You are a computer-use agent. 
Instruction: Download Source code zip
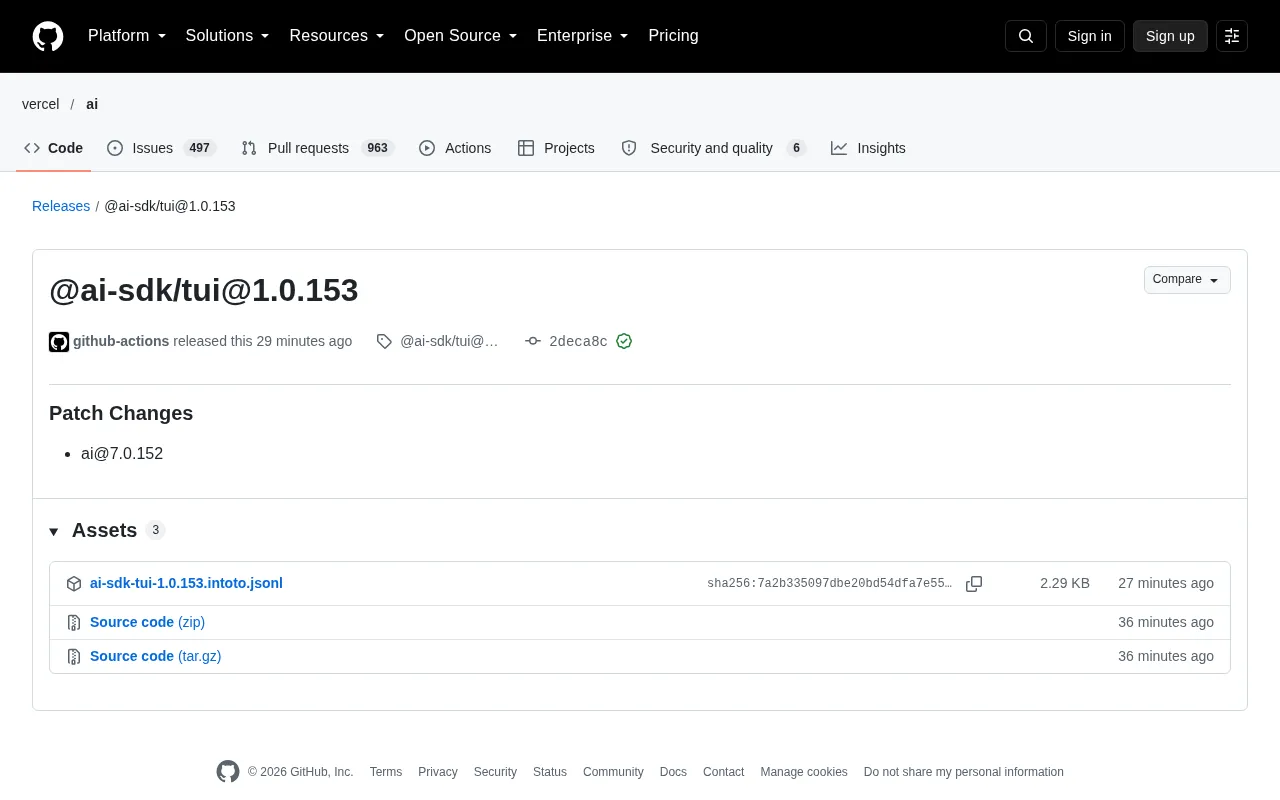point(147,622)
